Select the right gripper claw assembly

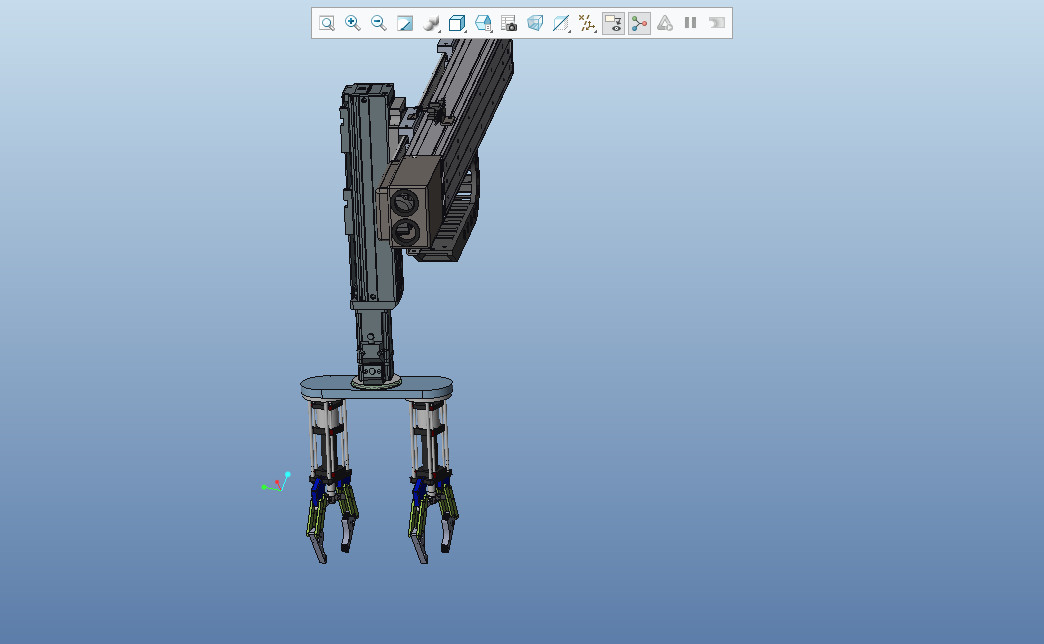click(433, 519)
